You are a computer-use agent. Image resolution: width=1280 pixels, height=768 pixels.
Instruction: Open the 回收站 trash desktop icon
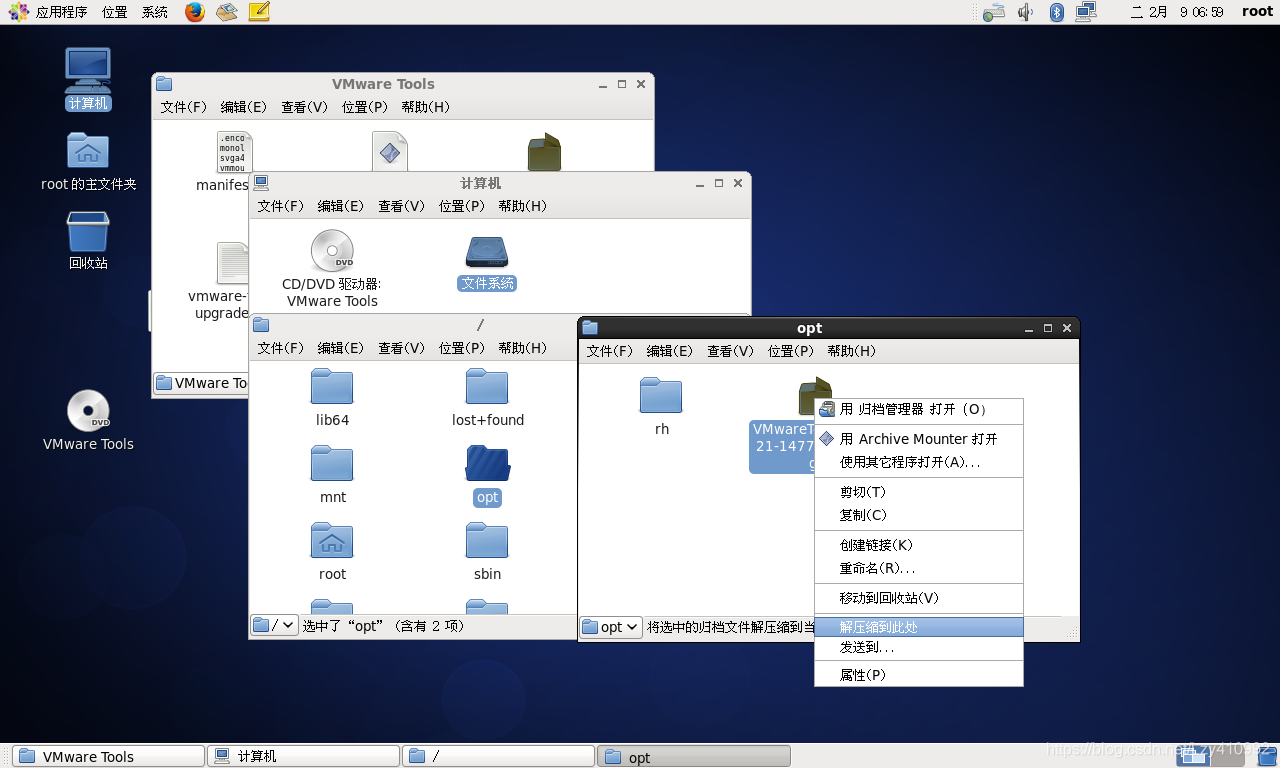pos(88,241)
